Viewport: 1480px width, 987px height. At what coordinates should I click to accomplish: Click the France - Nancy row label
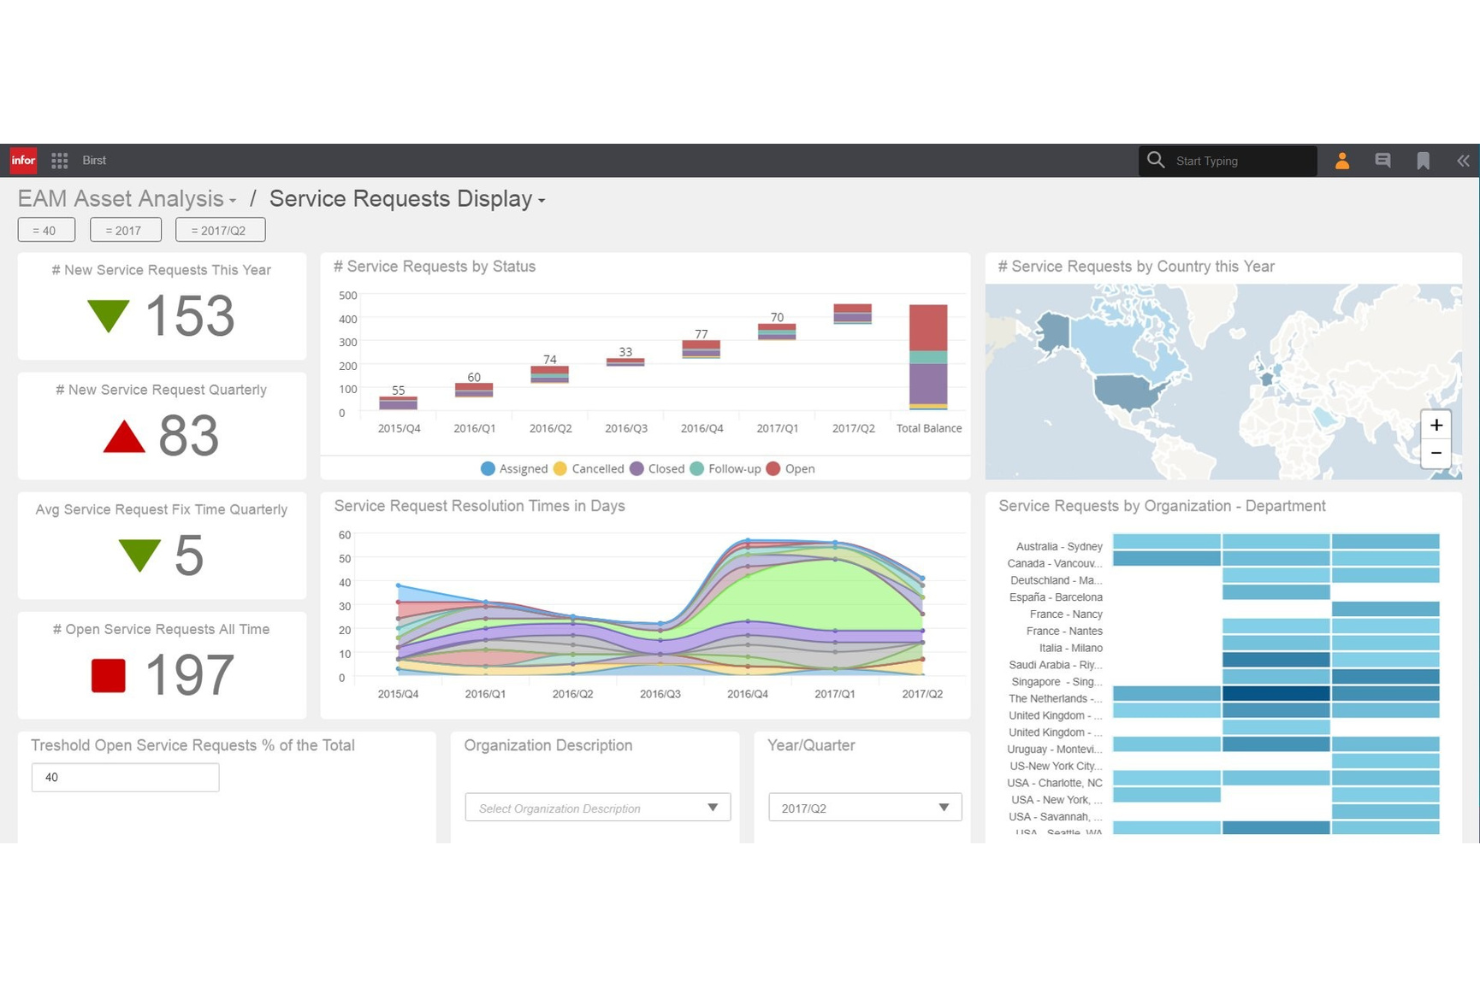pyautogui.click(x=1066, y=615)
